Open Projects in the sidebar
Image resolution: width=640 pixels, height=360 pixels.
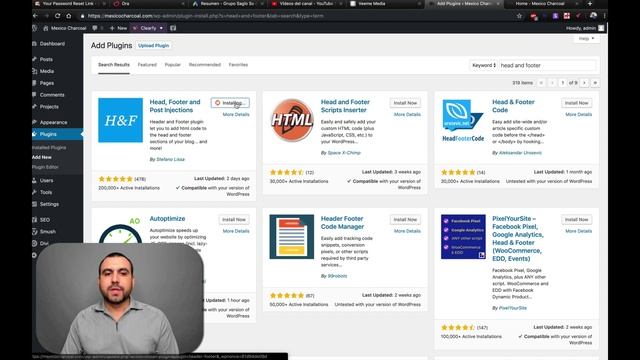click(x=49, y=107)
